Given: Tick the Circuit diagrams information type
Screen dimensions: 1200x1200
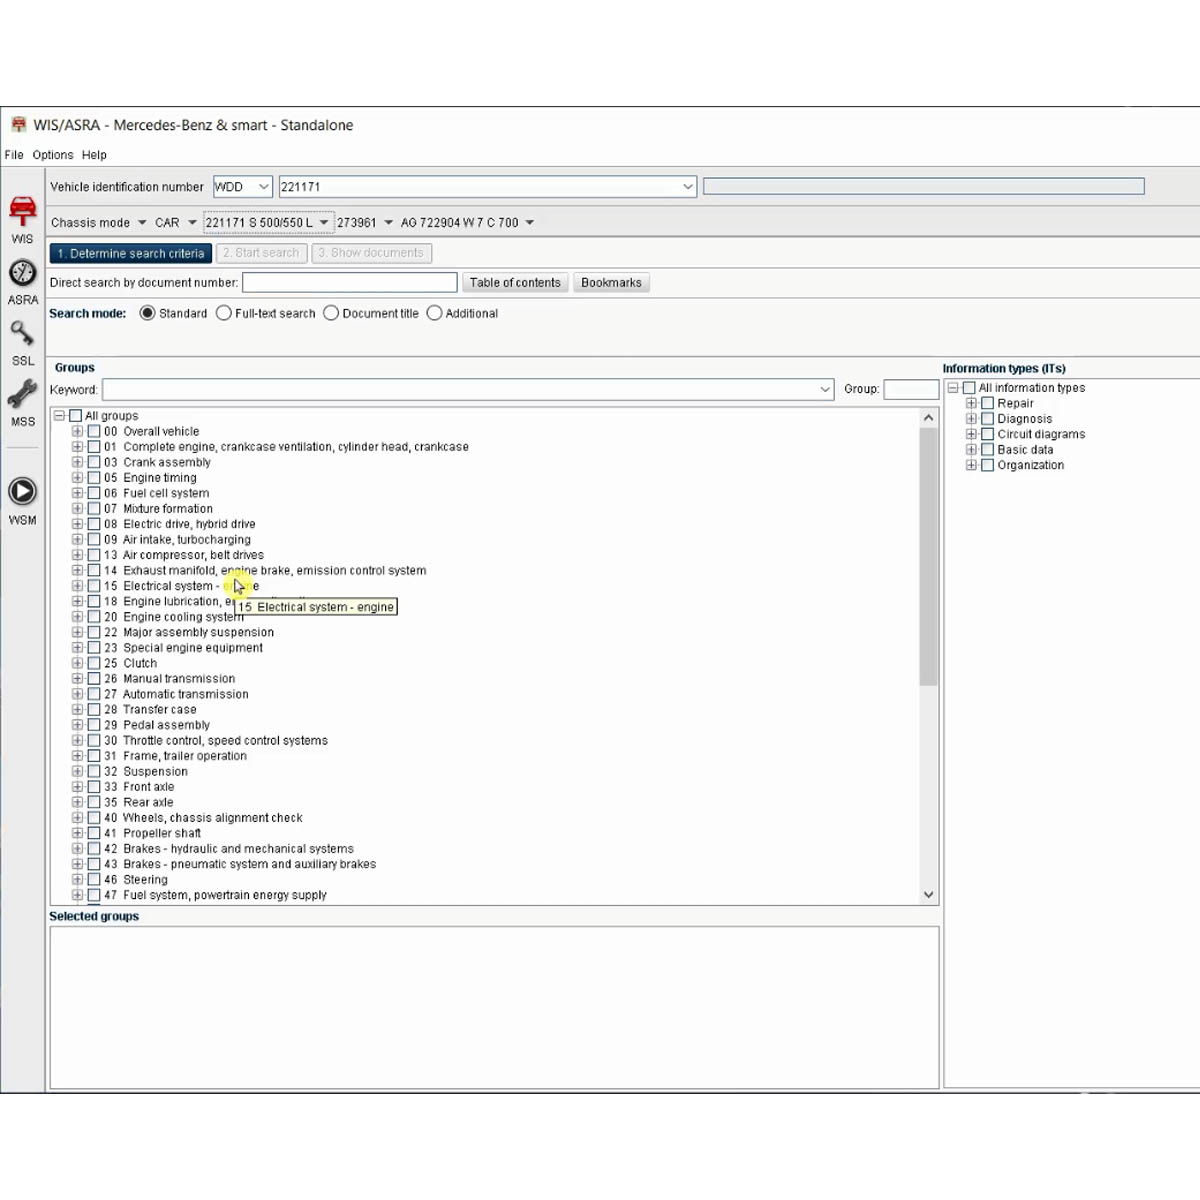Looking at the screenshot, I should 987,434.
